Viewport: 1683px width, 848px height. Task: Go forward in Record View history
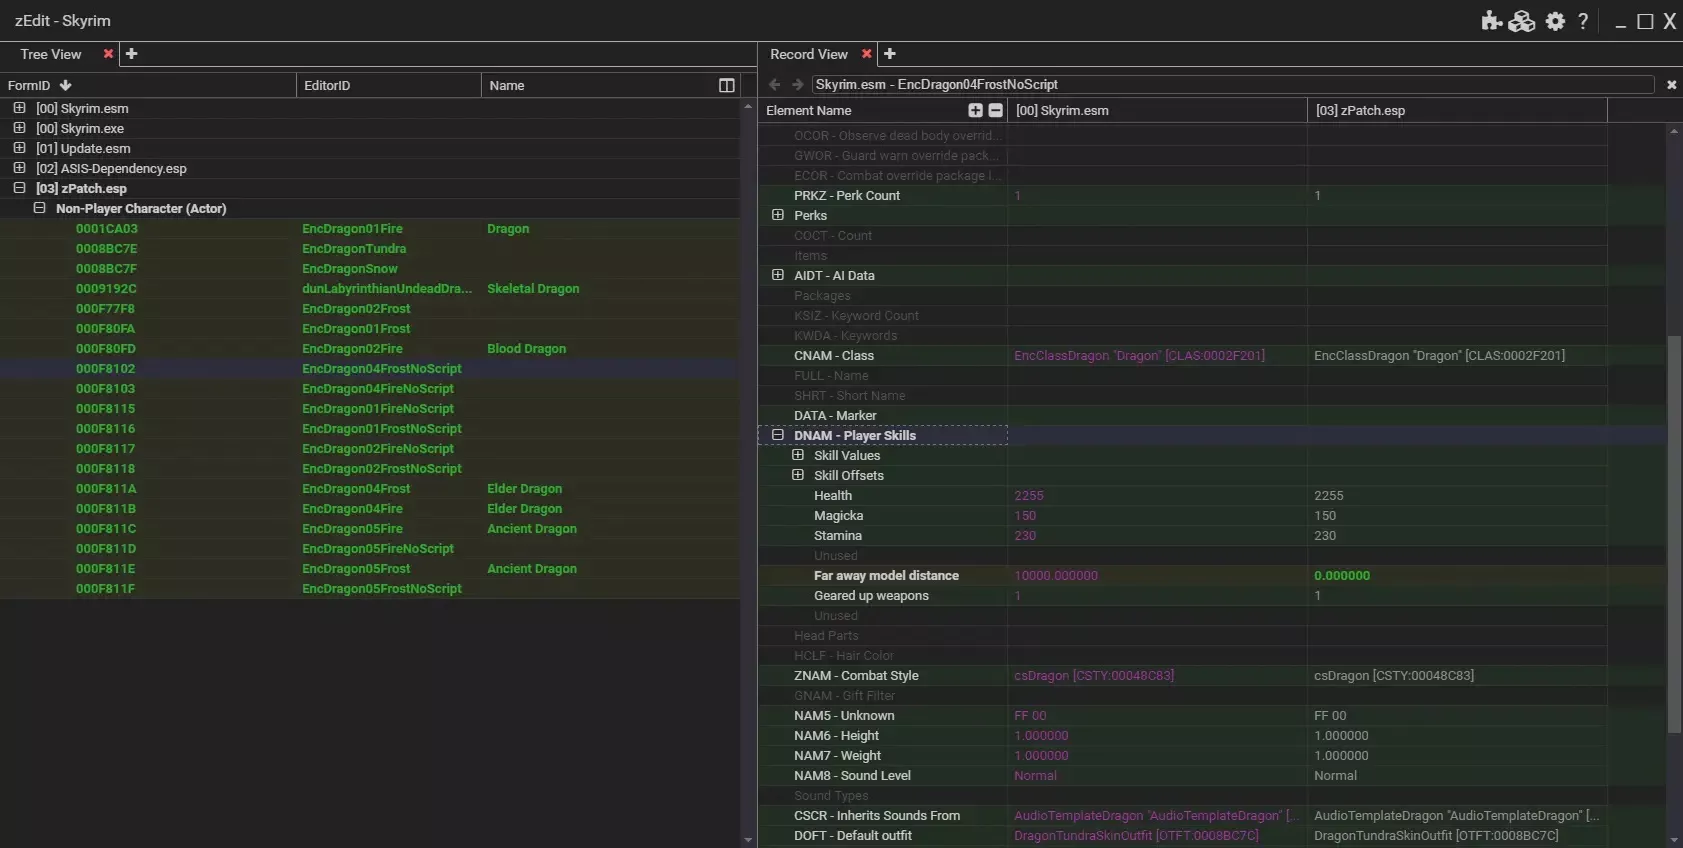click(x=797, y=85)
